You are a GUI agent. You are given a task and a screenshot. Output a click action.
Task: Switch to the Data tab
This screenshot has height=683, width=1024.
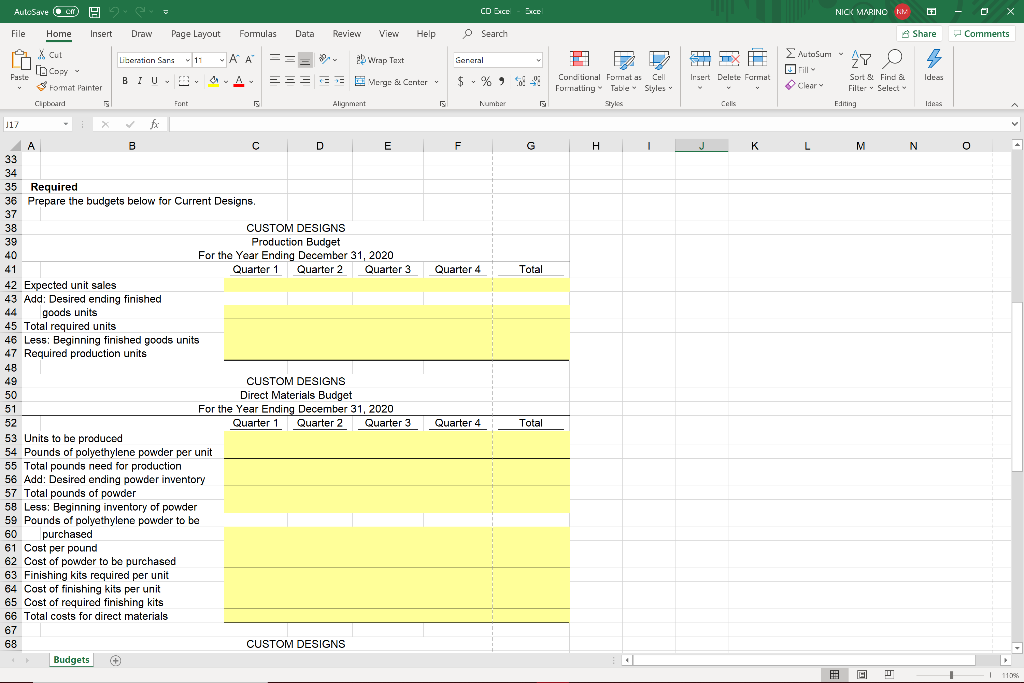[304, 34]
